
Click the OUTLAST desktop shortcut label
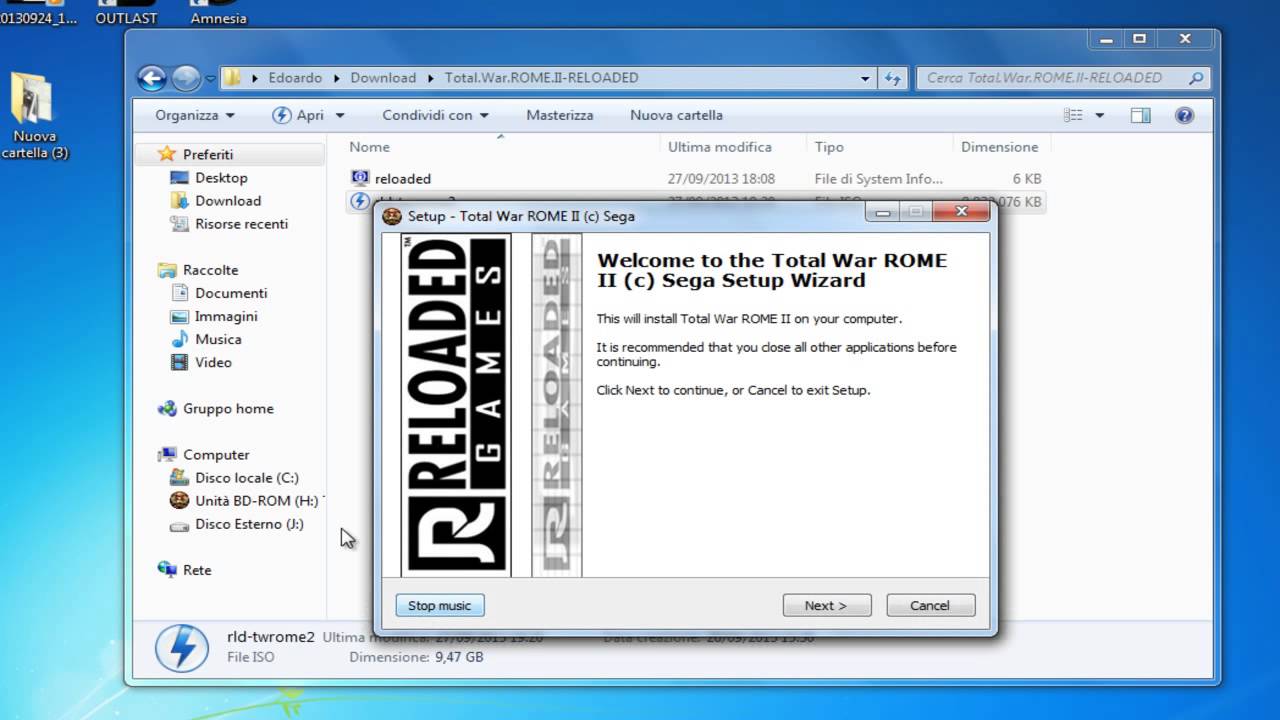126,18
